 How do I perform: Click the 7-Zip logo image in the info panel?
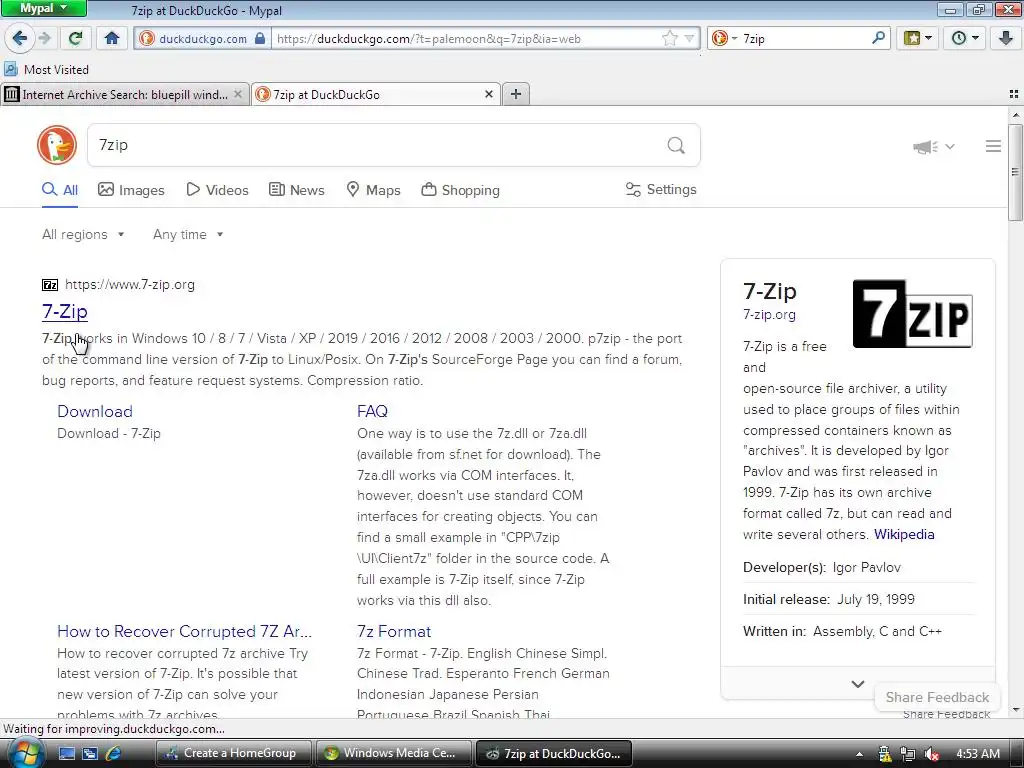(x=912, y=313)
